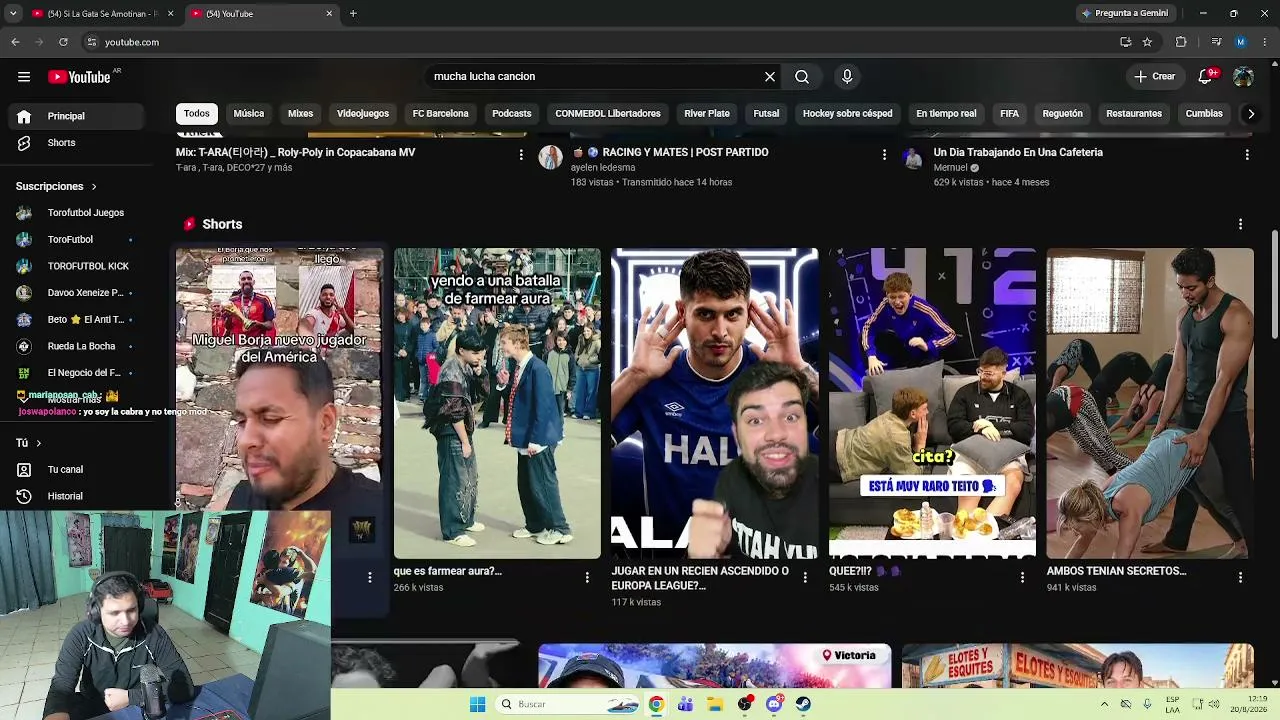
Task: Select the Mixes filter chip
Action: (301, 114)
